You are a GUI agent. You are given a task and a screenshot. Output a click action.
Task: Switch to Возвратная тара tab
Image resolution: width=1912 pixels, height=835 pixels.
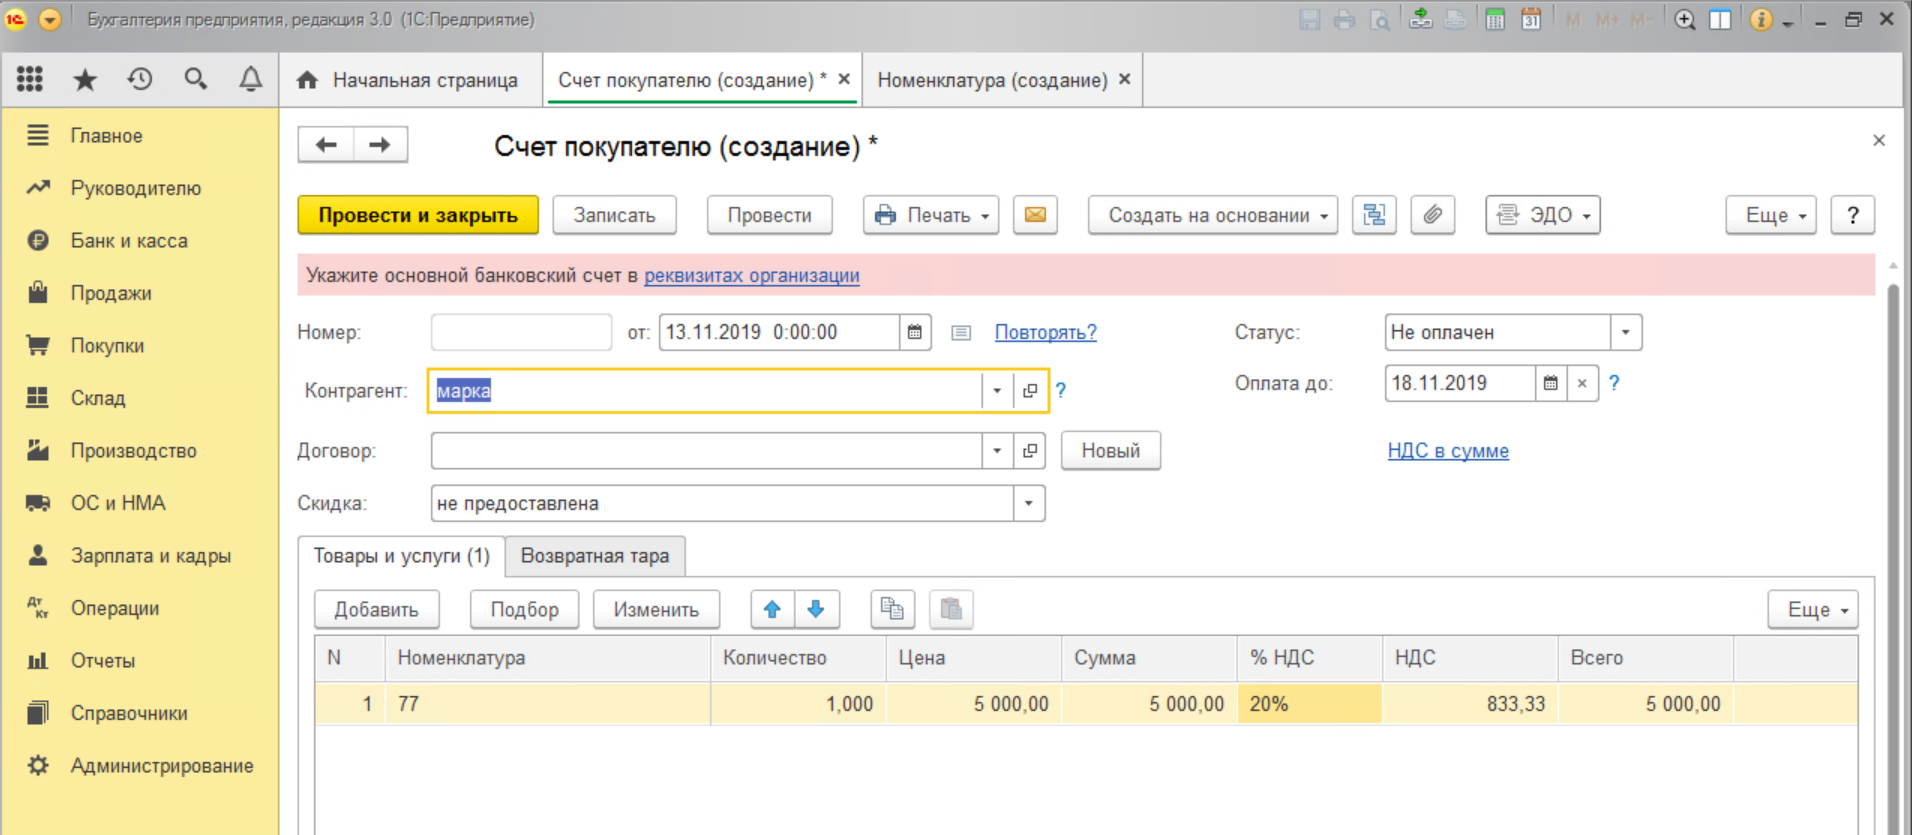pos(595,556)
